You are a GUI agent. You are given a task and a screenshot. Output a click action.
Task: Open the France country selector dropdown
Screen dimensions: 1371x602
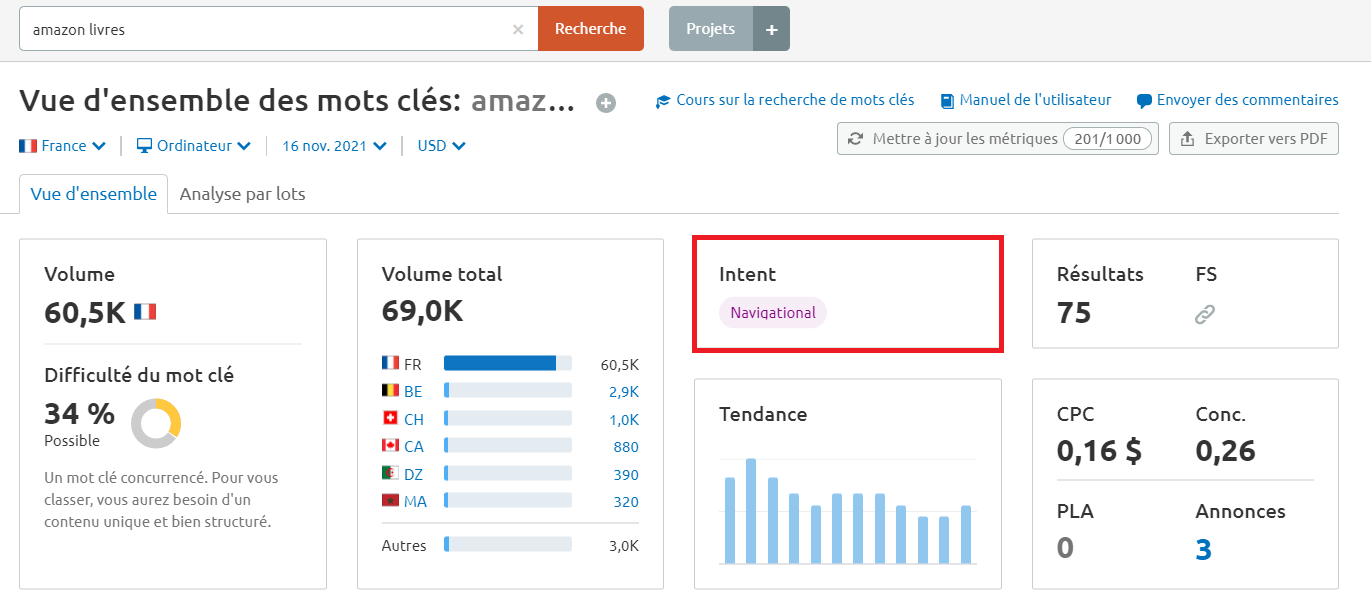(x=62, y=146)
